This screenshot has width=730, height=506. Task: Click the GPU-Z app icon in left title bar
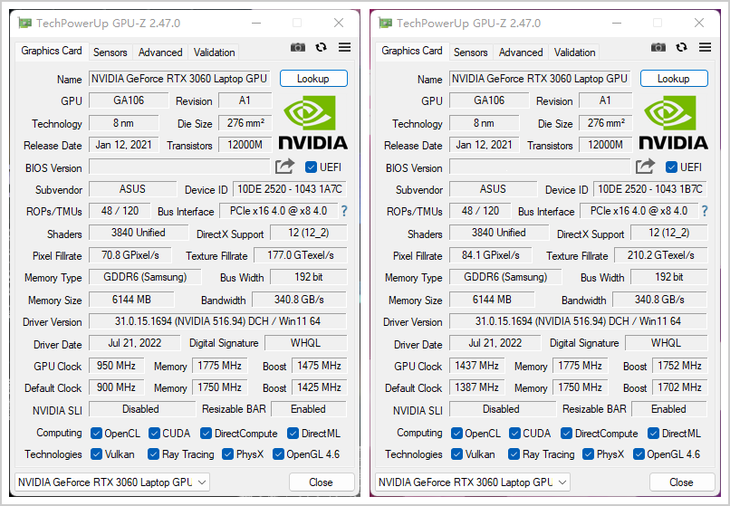click(x=25, y=23)
